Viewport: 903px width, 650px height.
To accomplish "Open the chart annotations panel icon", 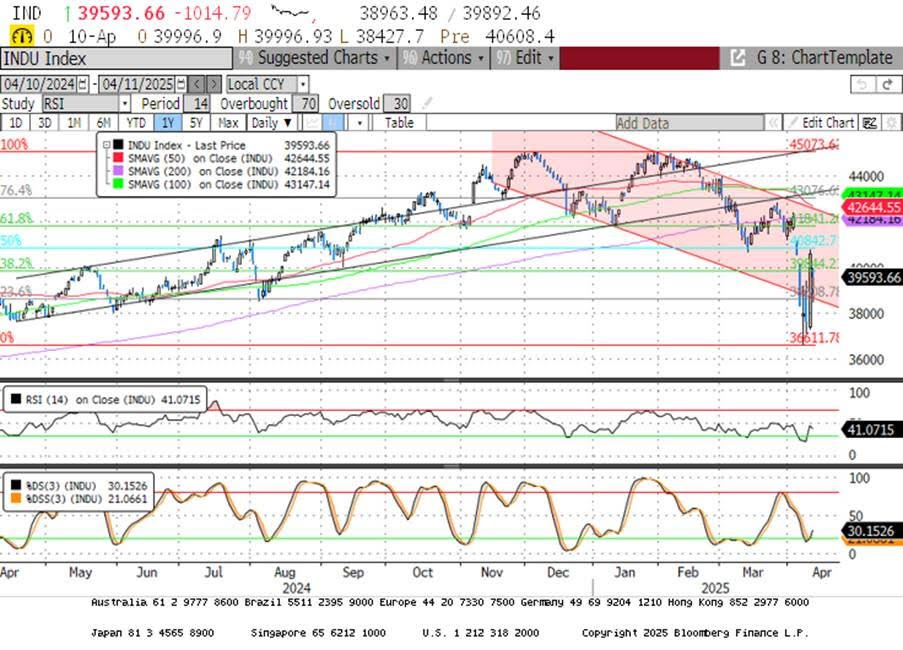I will click(x=870, y=123).
